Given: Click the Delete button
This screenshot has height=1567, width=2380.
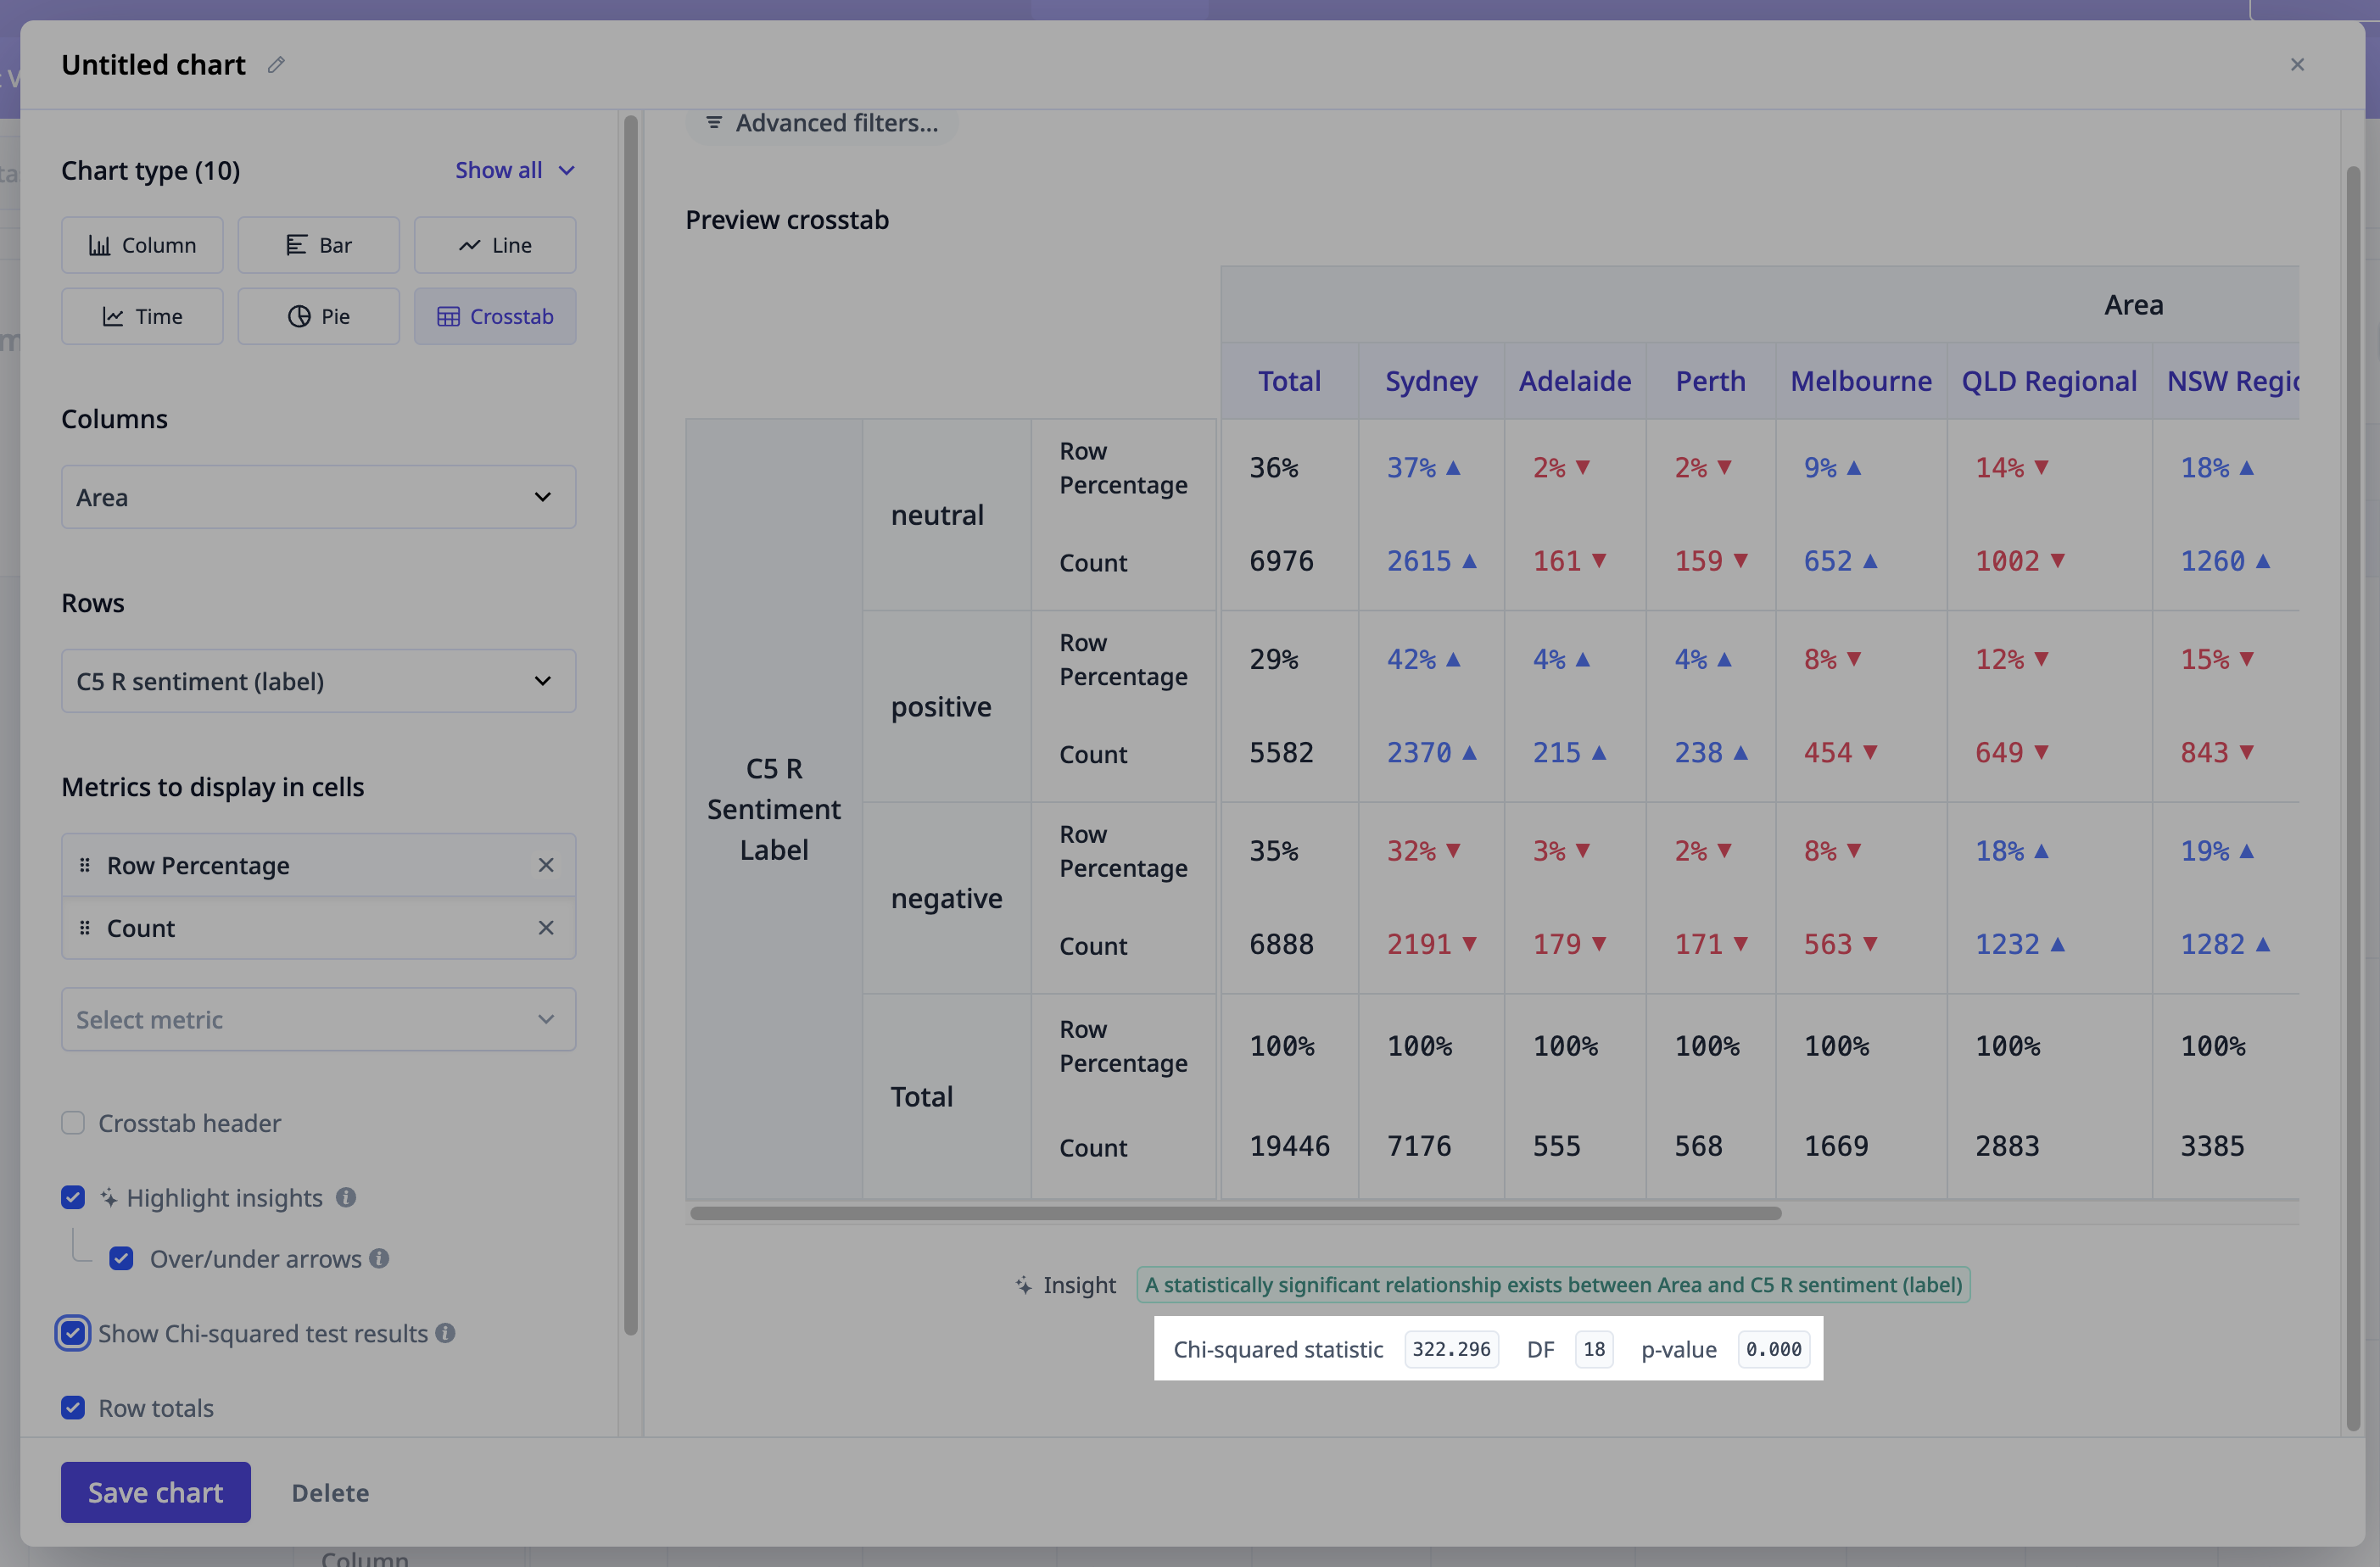Looking at the screenshot, I should [x=330, y=1492].
